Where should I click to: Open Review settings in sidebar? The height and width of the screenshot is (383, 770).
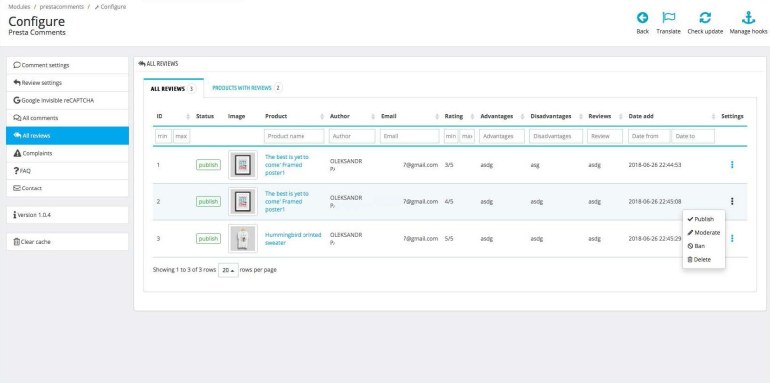tap(67, 83)
